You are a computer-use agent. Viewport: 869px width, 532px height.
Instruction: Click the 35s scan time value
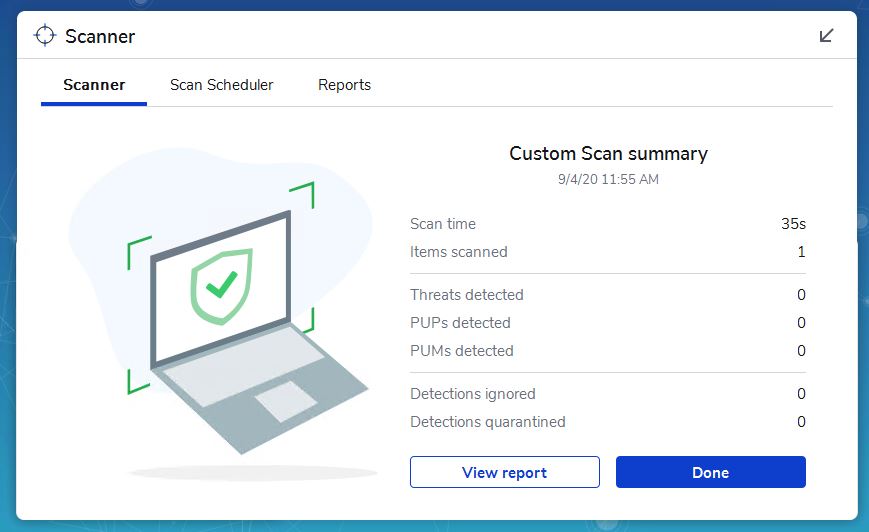pyautogui.click(x=793, y=224)
